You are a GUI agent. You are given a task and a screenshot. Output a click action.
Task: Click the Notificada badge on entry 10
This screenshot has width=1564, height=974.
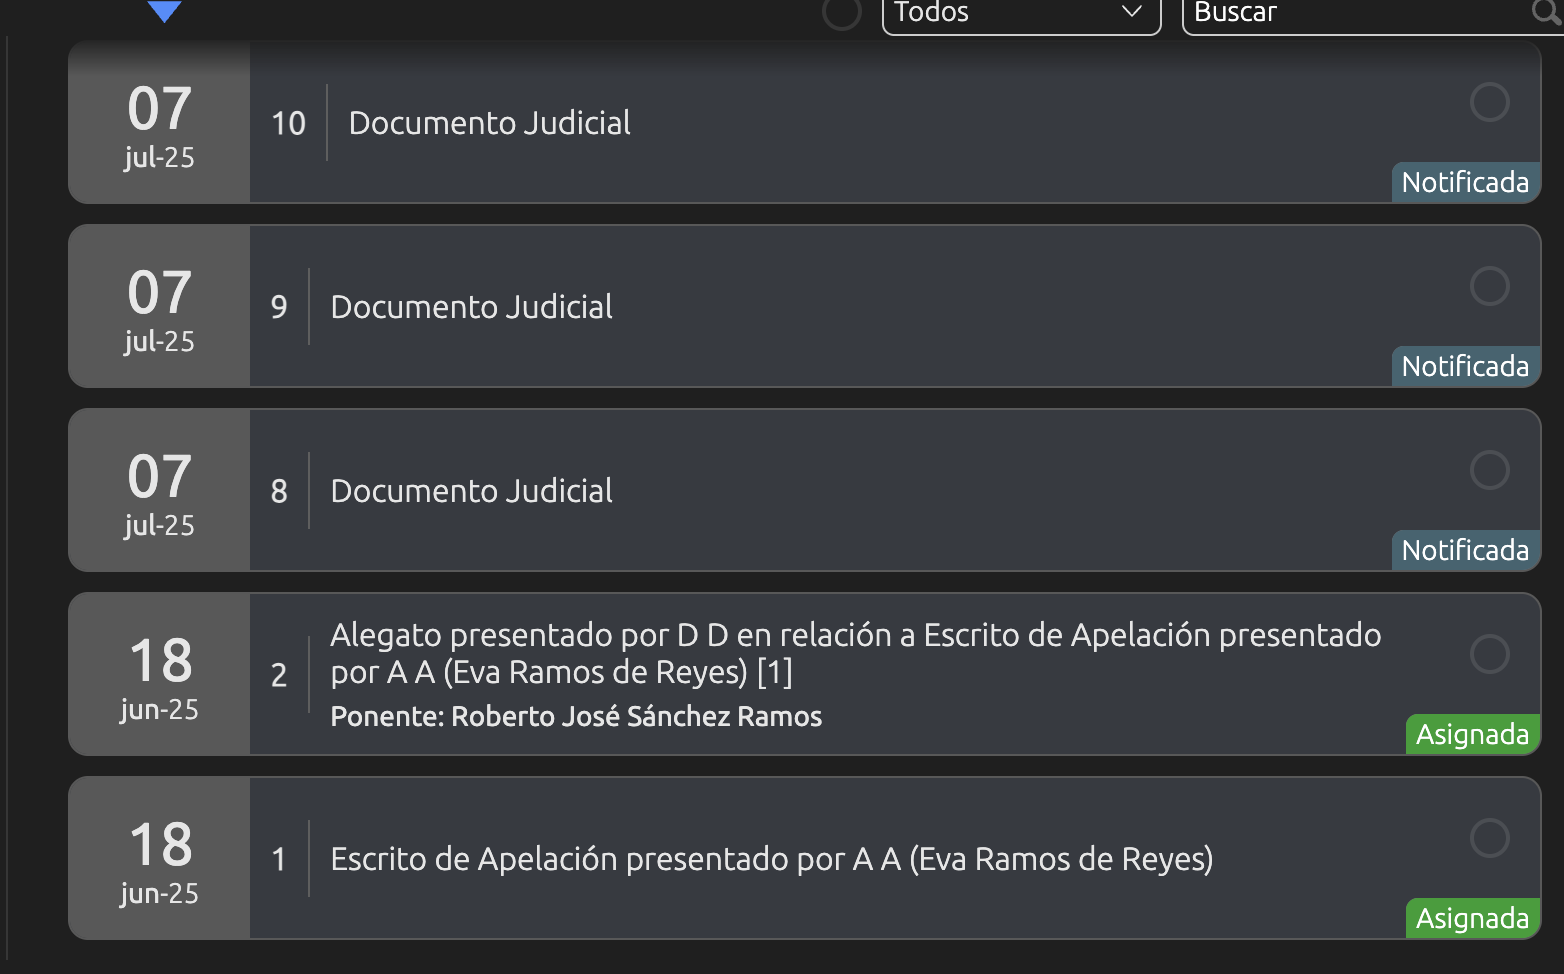point(1465,183)
